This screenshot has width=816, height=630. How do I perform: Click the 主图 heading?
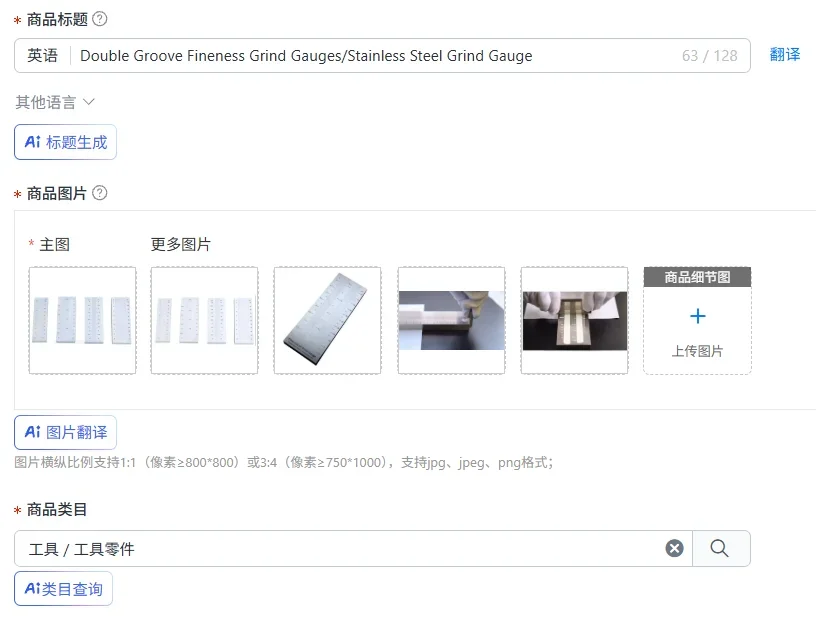click(x=55, y=245)
